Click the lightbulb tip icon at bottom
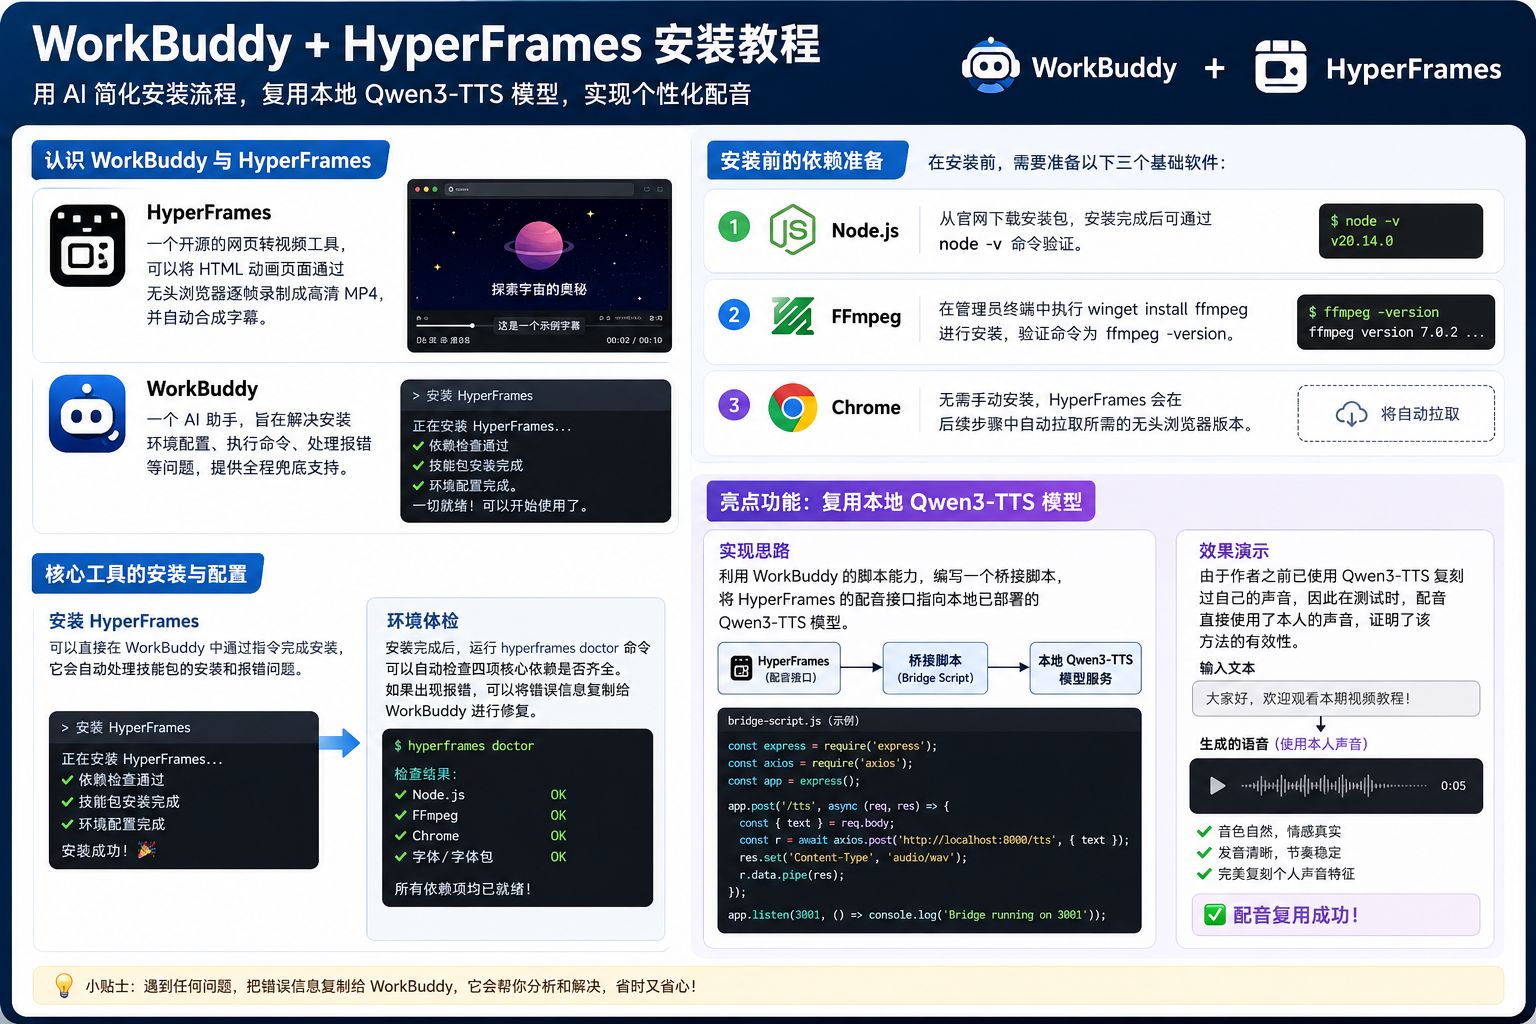 pos(64,985)
